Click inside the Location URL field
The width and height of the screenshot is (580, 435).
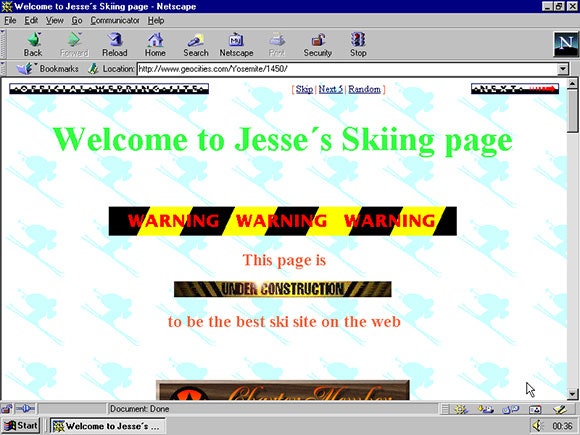[x=348, y=69]
